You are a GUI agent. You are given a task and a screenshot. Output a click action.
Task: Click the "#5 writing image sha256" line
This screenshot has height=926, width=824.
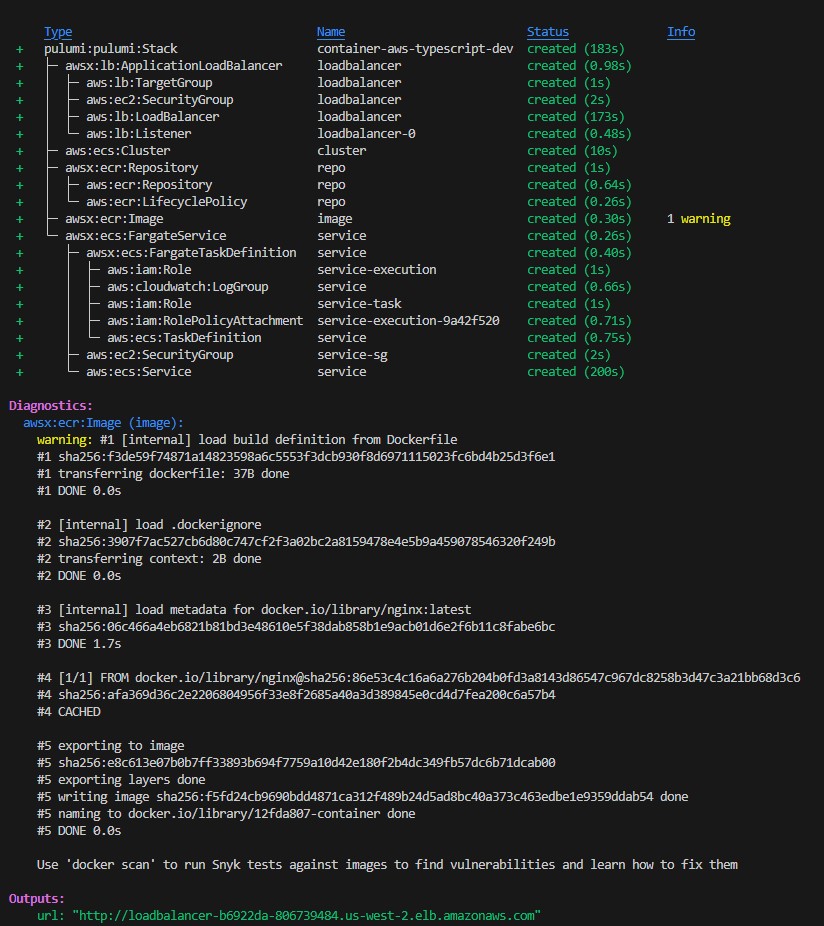coord(363,797)
